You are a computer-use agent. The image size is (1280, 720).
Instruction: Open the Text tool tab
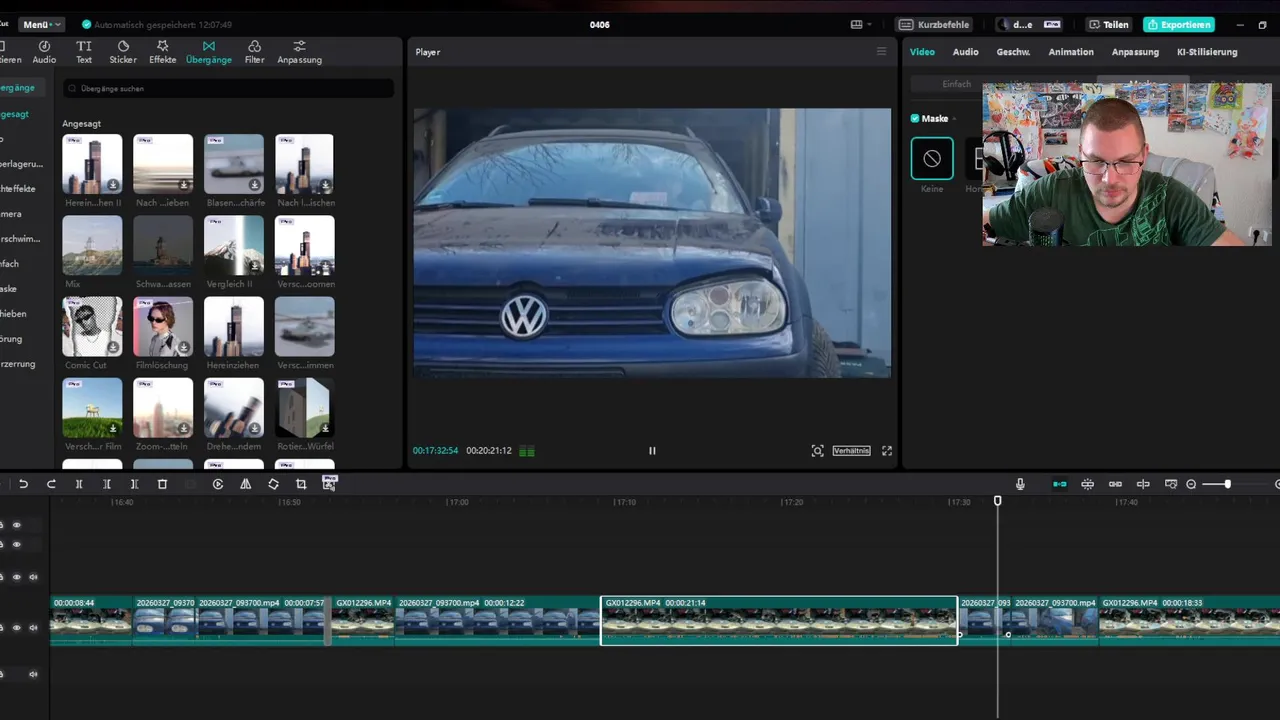coord(84,52)
